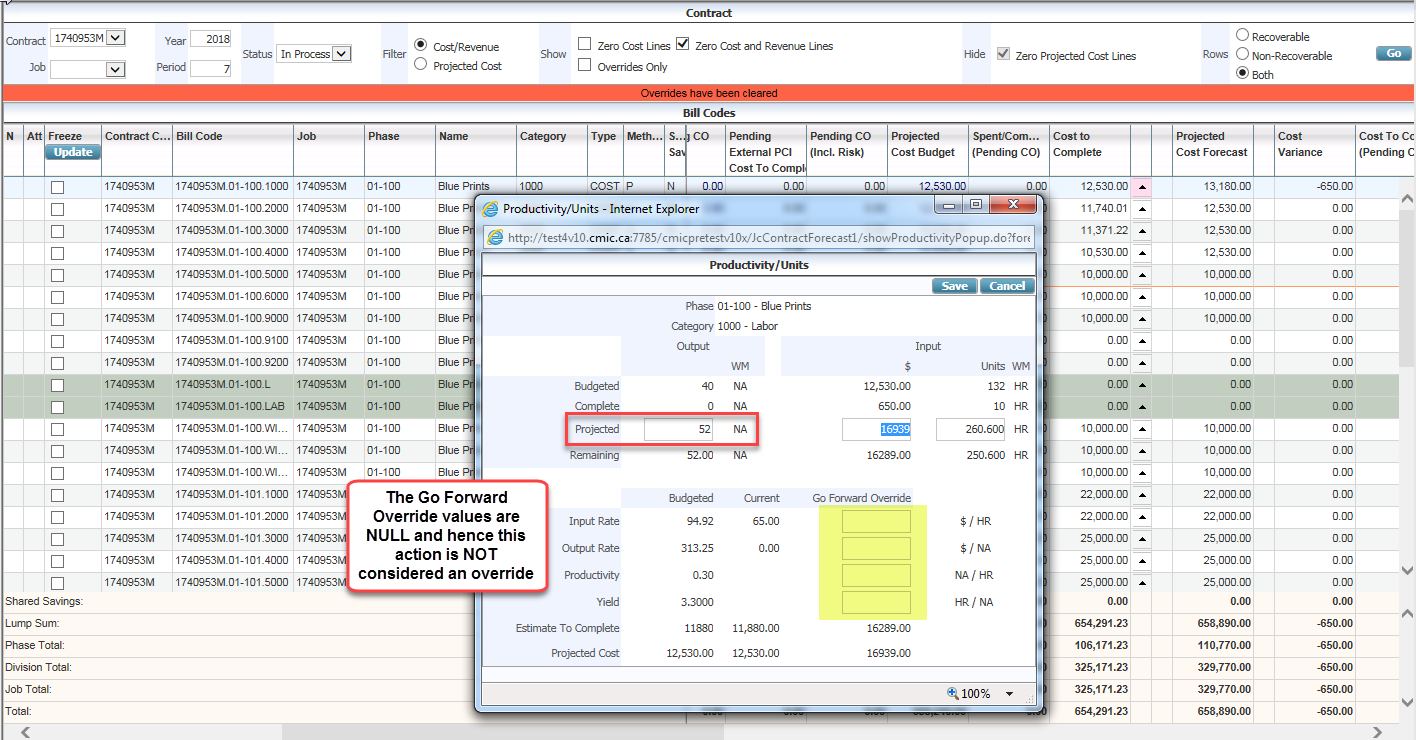This screenshot has height=740, width=1416.
Task: Click the zoom magnifier icon in popup status bar
Action: pyautogui.click(x=953, y=693)
